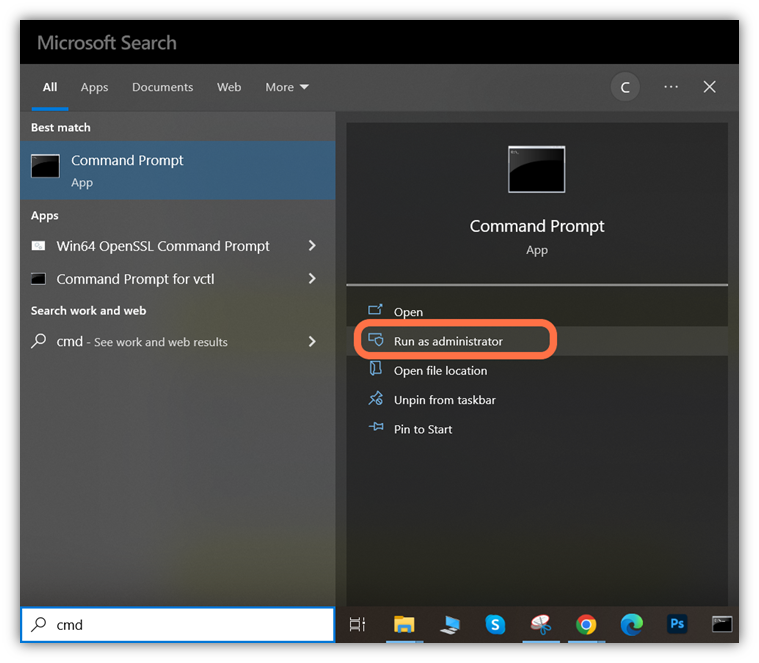Select Win64 OpenSSL Command Prompt result
Screen dimensions: 759x663
click(x=163, y=246)
